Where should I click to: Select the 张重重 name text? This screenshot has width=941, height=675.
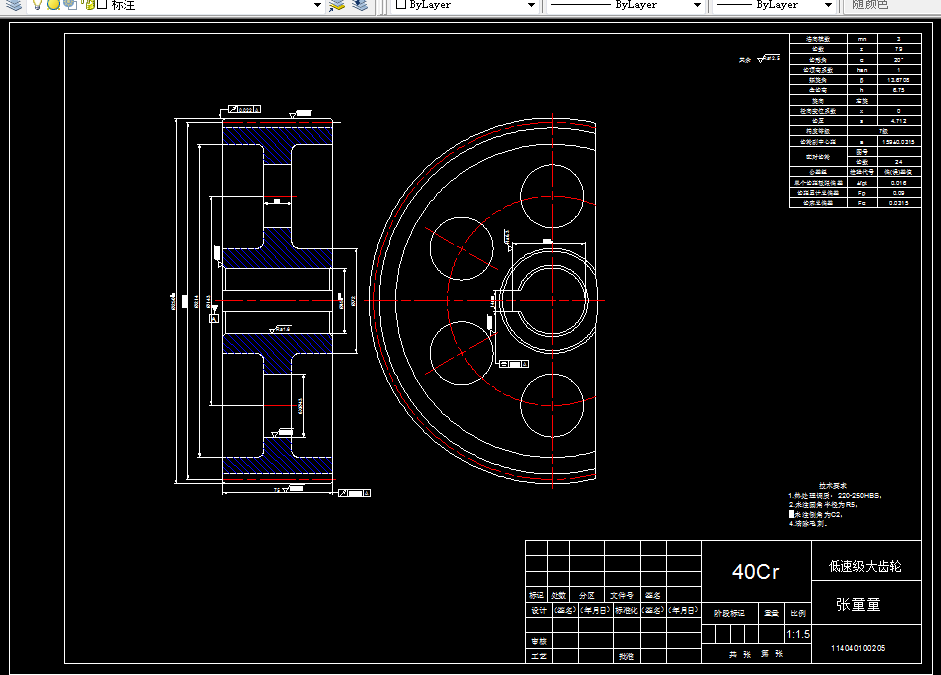(858, 605)
